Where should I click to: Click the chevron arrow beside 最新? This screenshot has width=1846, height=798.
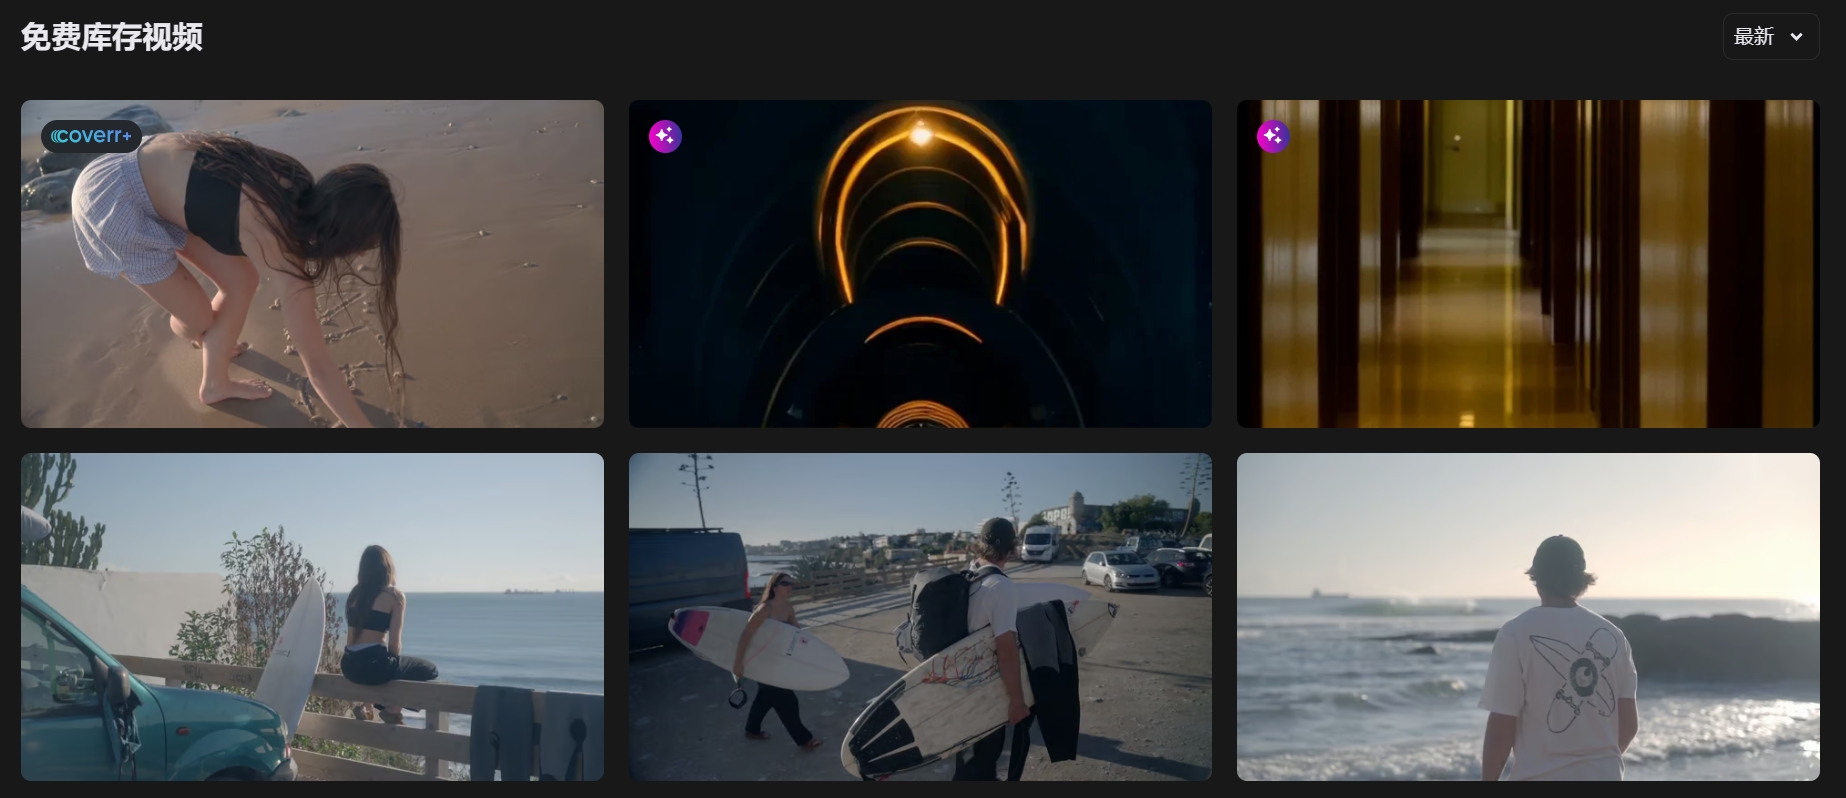[1796, 37]
